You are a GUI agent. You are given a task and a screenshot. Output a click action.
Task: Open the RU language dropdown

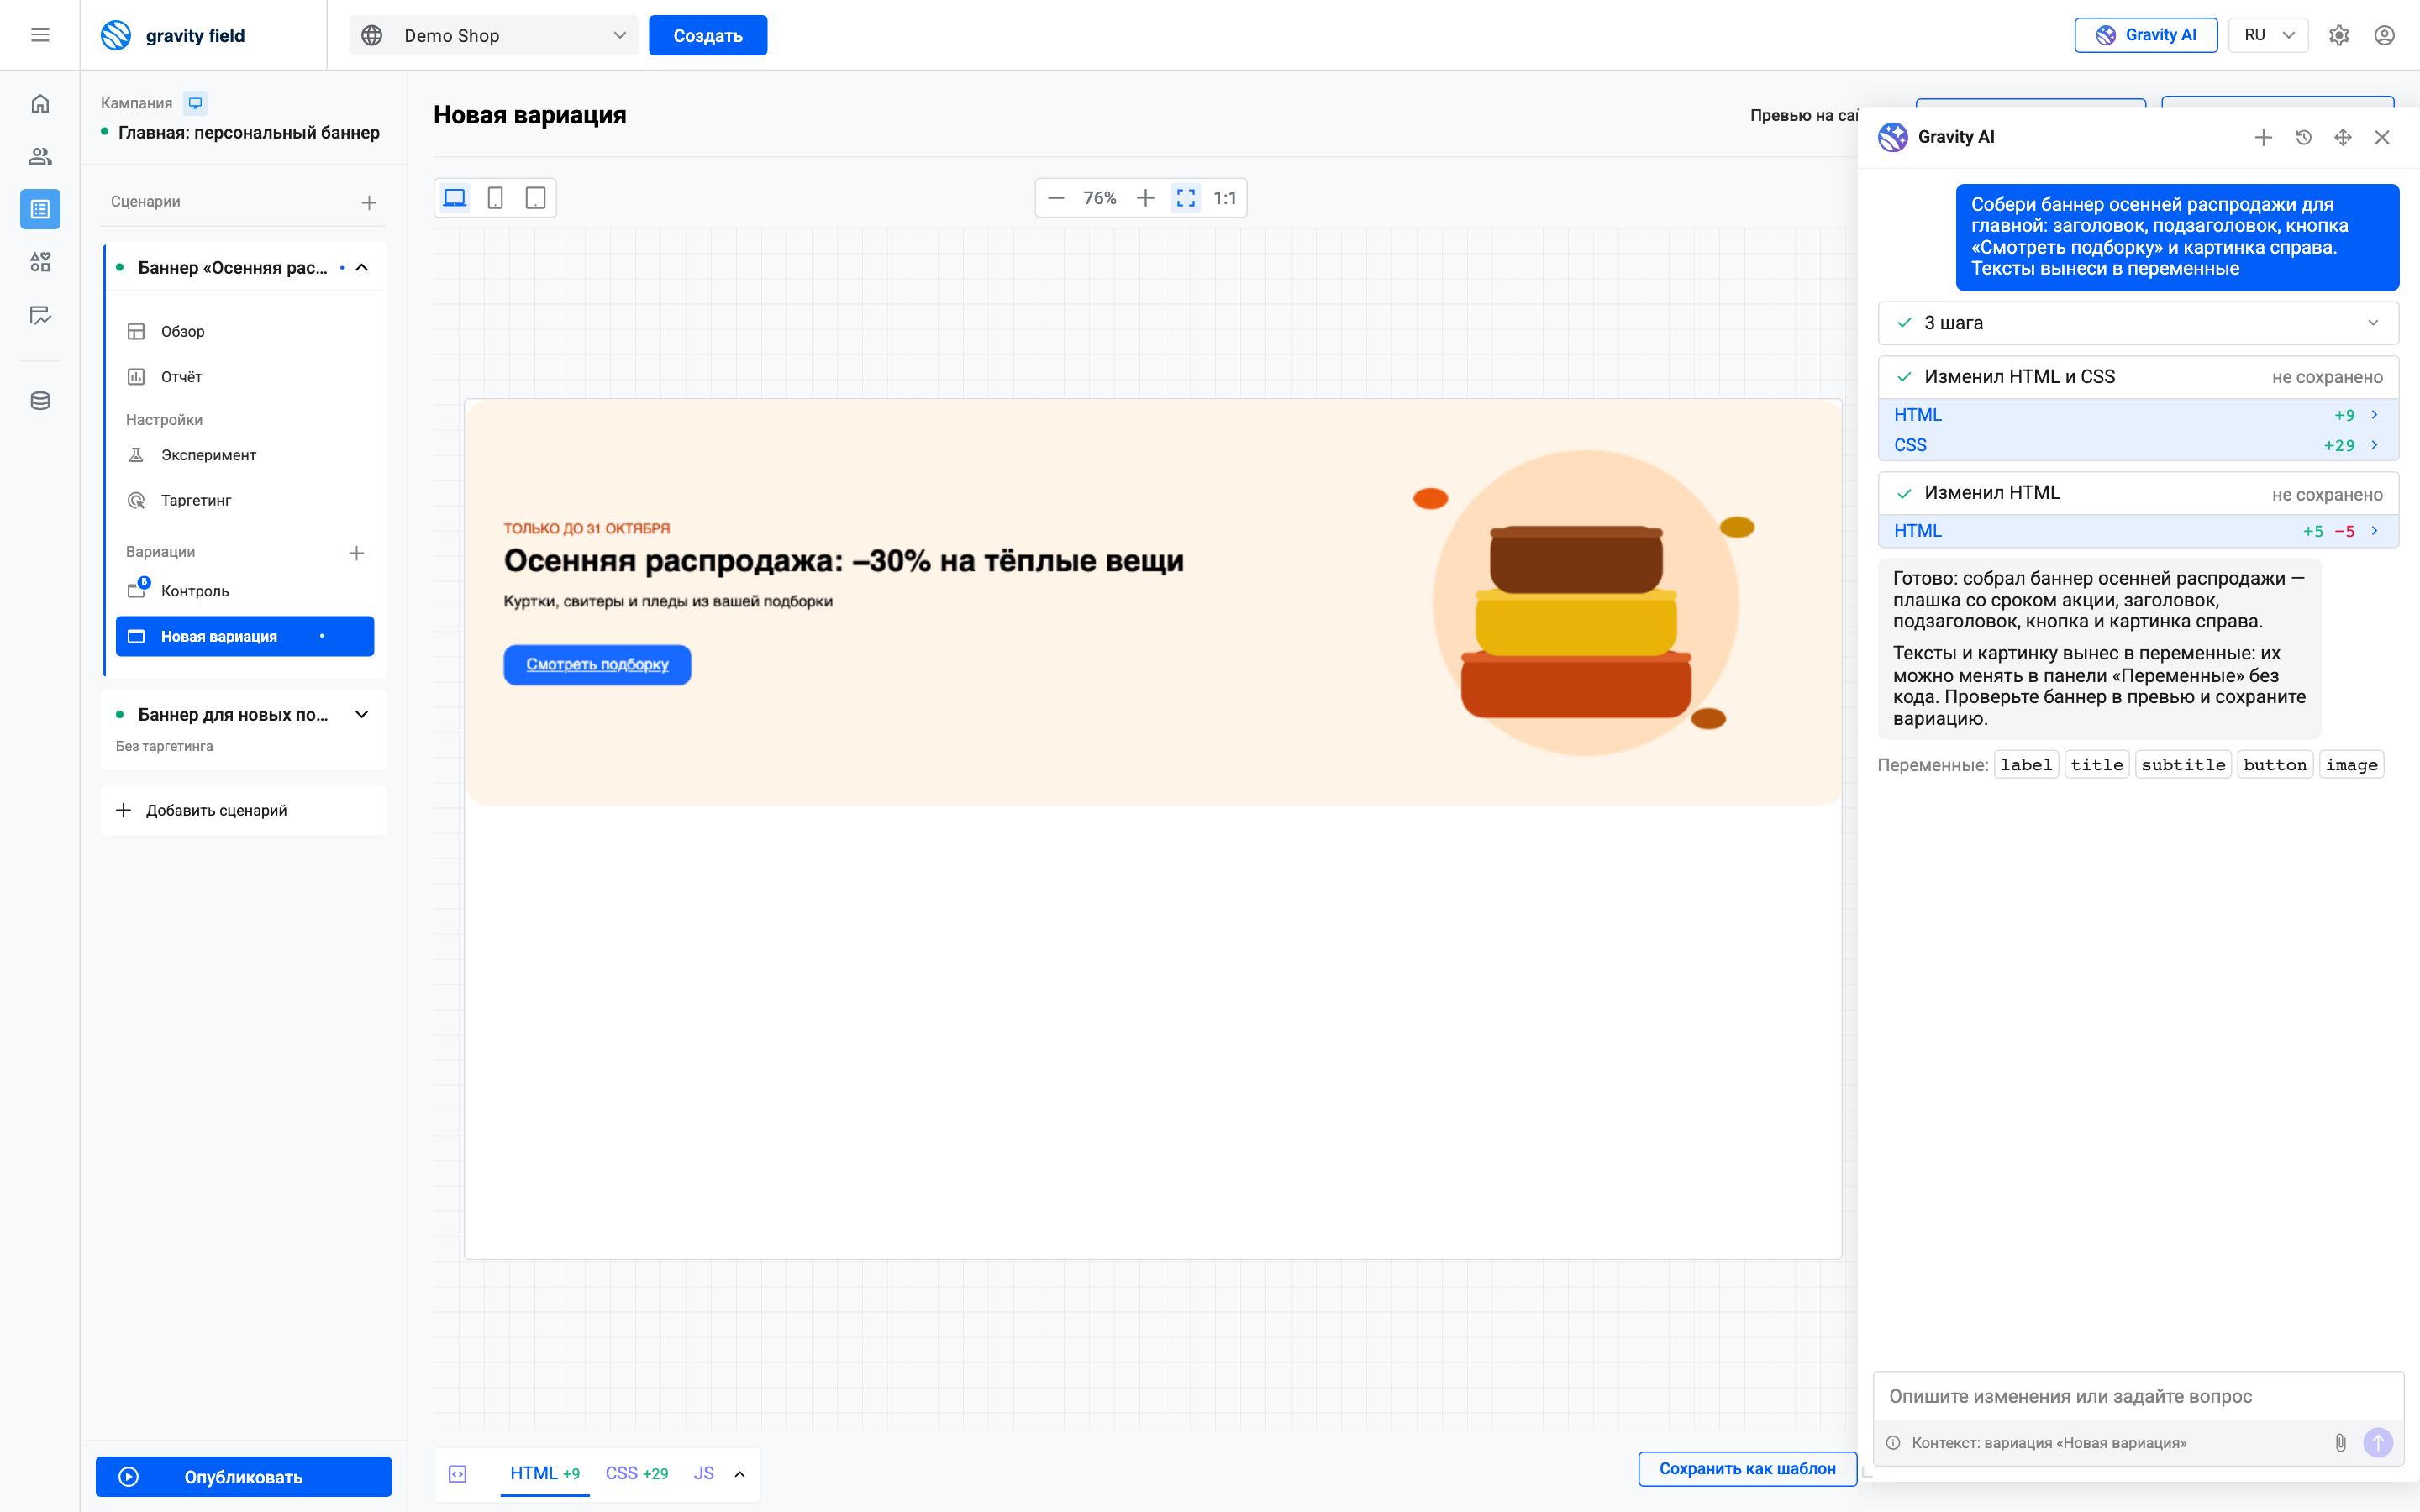2268,35
